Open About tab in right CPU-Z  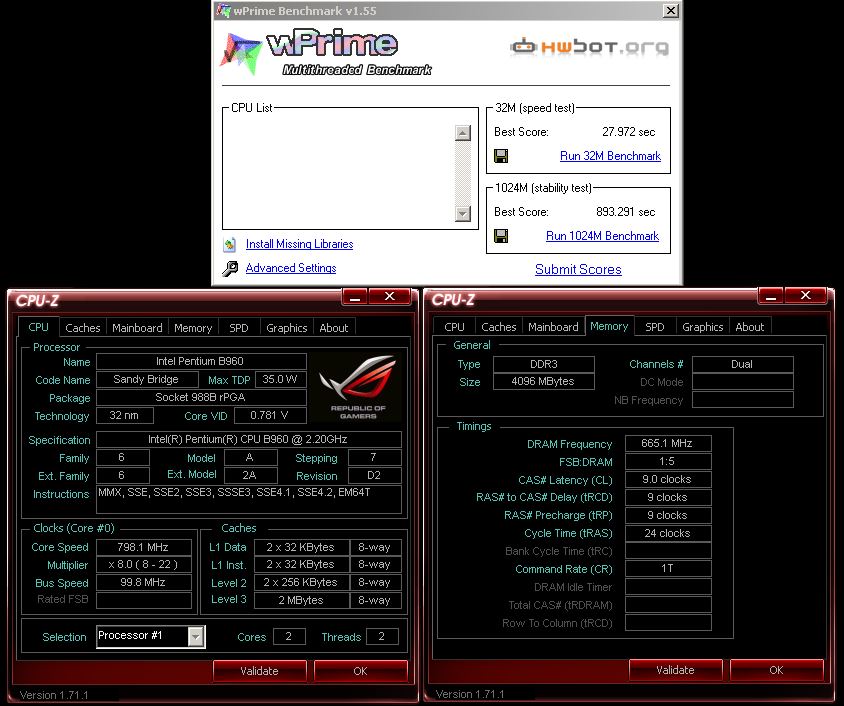(x=750, y=327)
